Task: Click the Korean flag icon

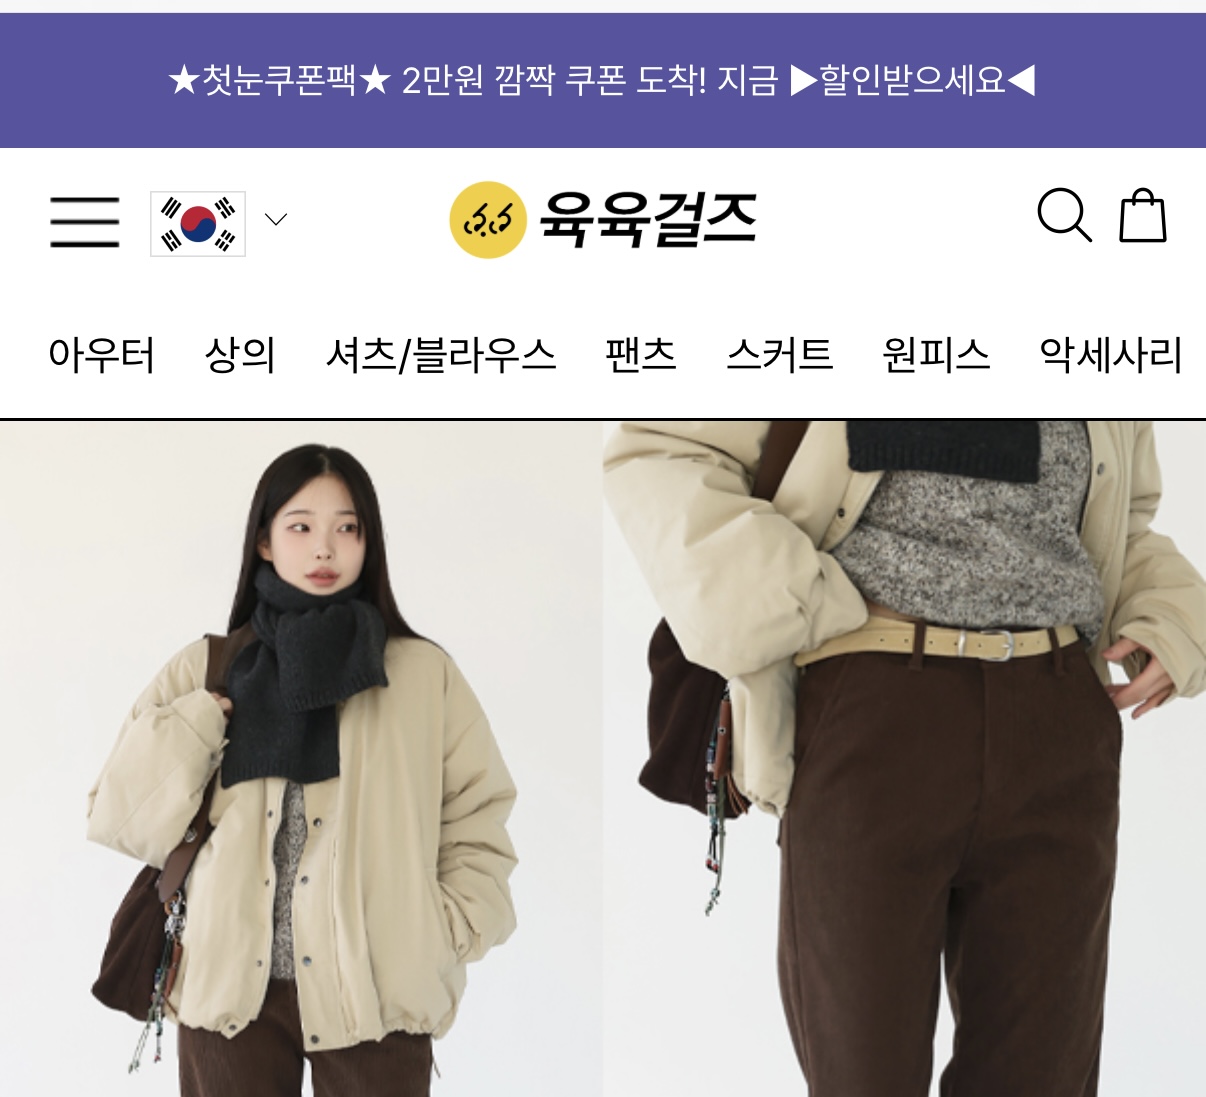Action: click(198, 223)
